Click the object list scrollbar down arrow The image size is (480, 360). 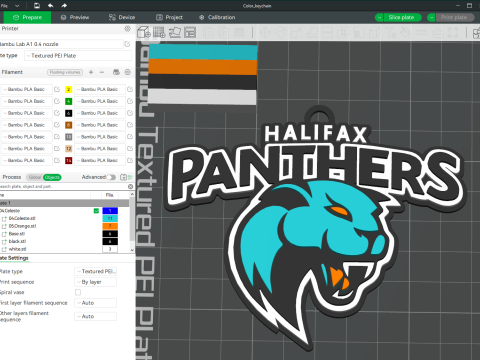132,250
